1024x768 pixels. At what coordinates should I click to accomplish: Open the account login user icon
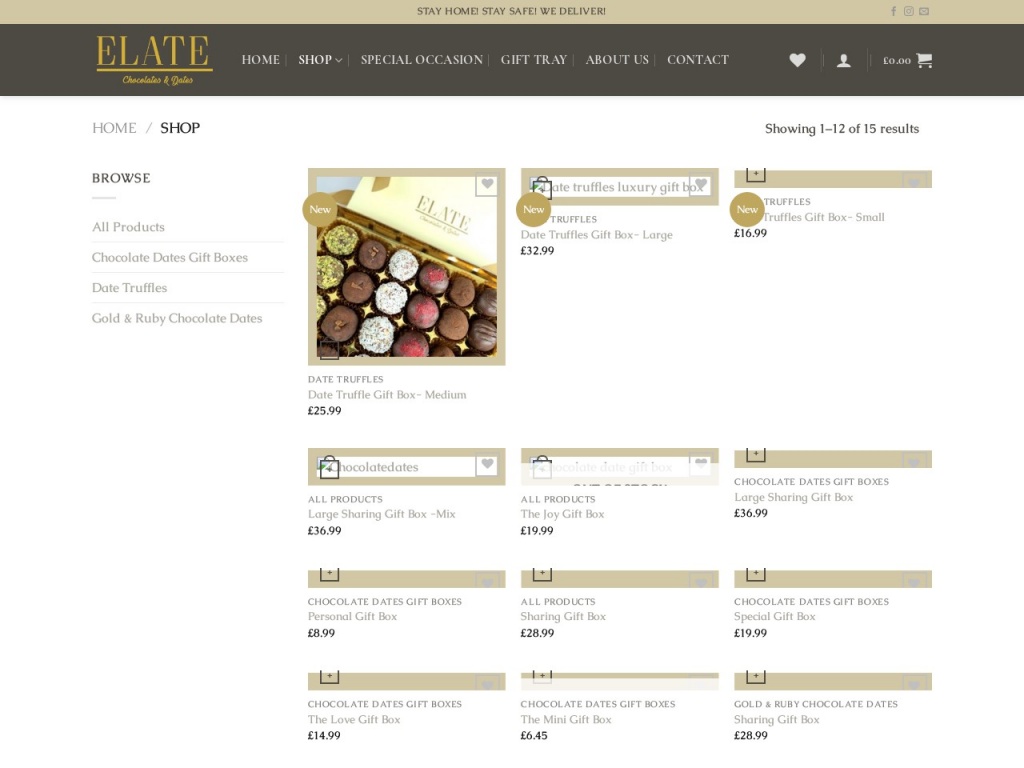844,60
